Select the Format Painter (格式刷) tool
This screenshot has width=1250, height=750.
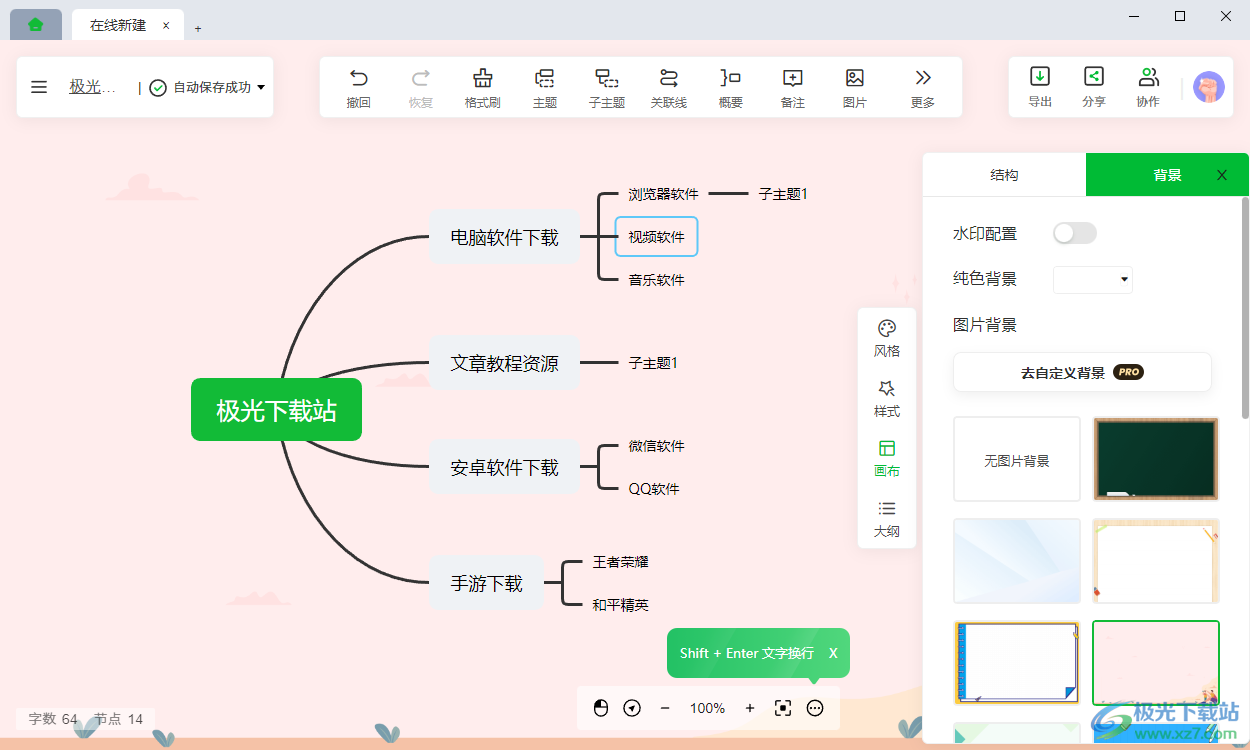point(483,78)
